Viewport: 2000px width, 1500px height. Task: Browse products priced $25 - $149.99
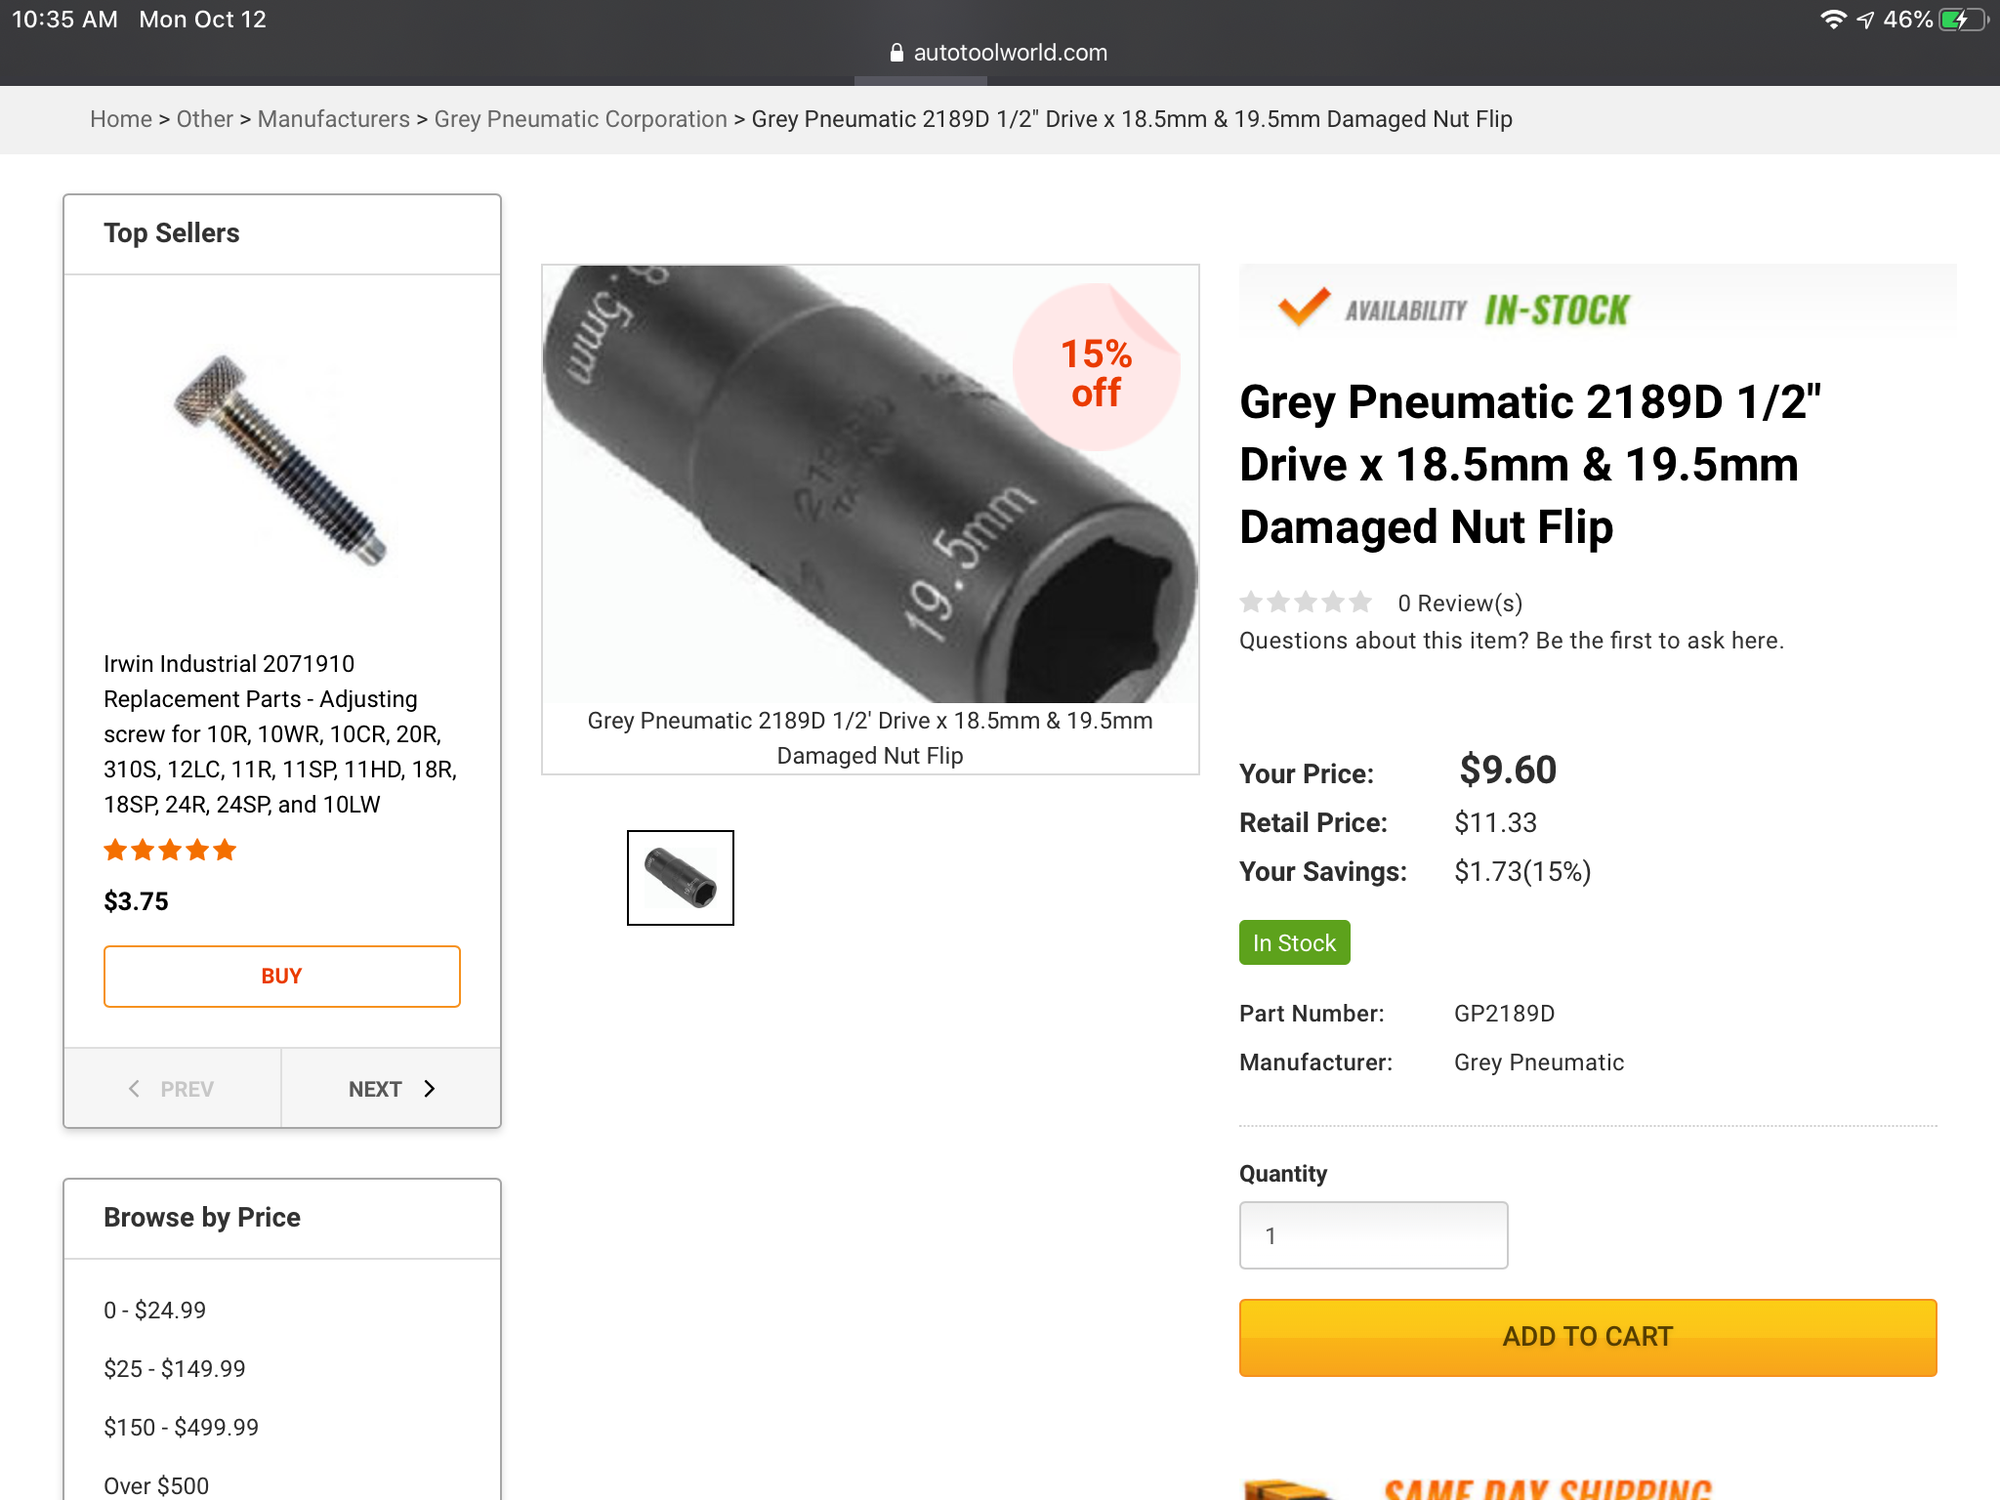click(175, 1368)
